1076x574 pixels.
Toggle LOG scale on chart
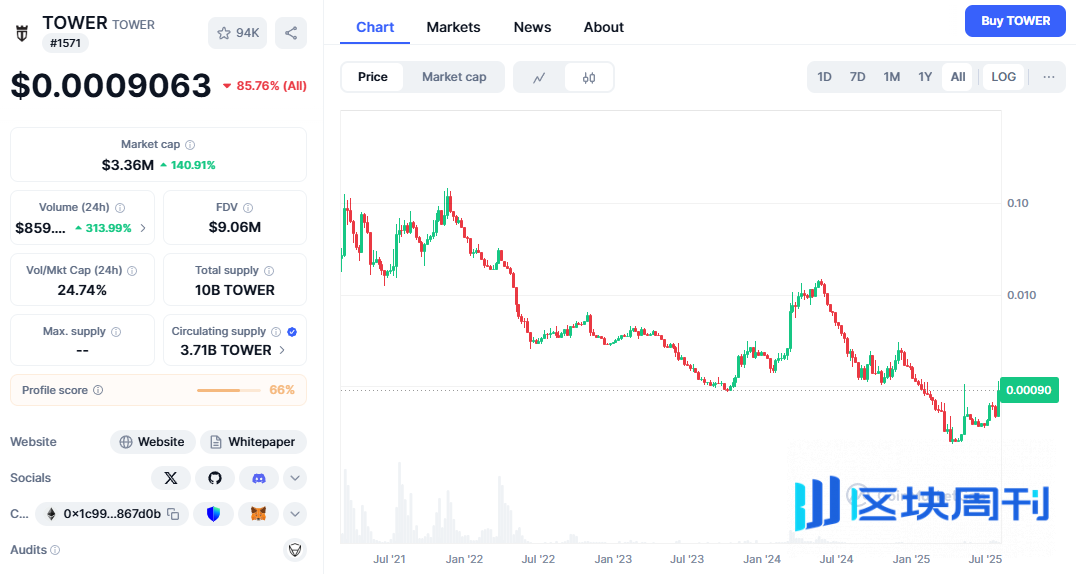tap(1003, 77)
